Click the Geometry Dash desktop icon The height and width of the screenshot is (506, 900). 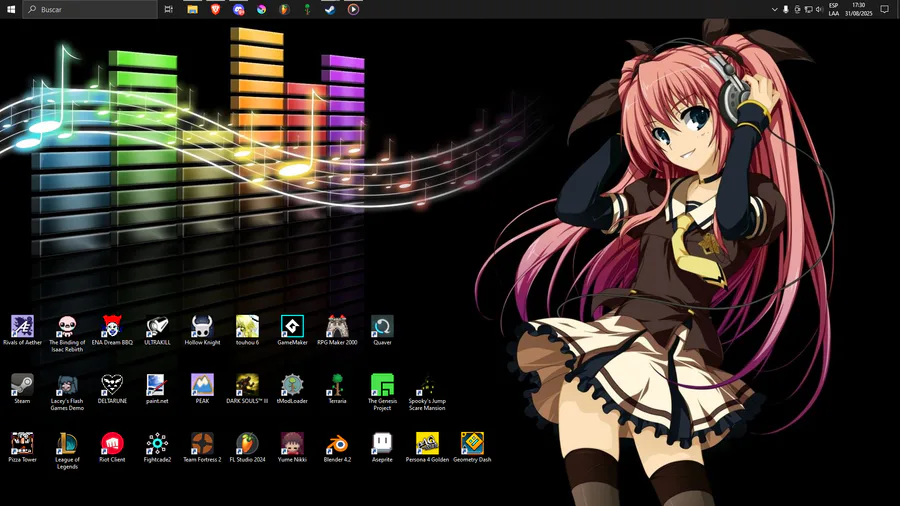click(472, 443)
